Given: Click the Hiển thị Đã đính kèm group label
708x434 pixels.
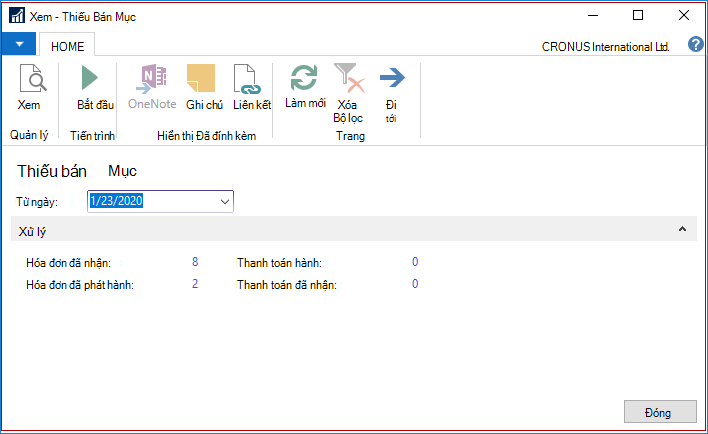Looking at the screenshot, I should (206, 136).
